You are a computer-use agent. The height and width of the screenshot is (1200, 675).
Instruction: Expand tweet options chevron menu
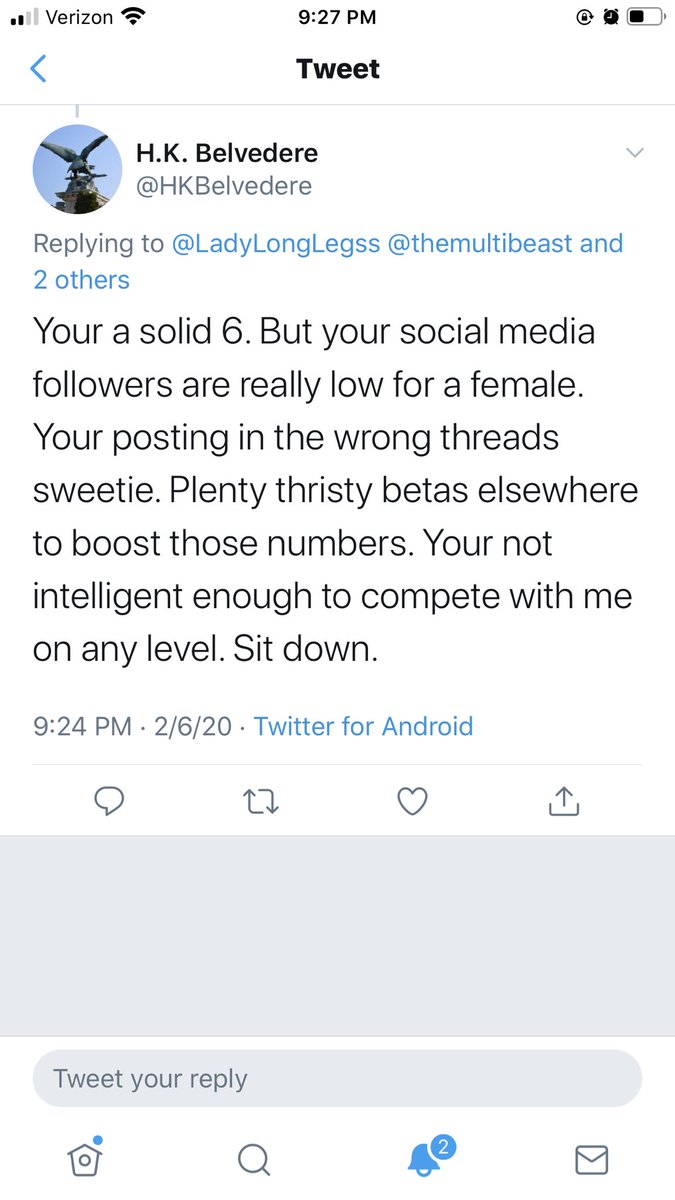click(x=634, y=153)
